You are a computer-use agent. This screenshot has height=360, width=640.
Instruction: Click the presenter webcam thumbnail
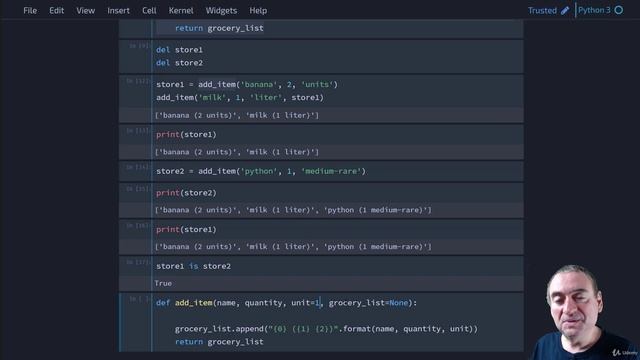(584, 312)
